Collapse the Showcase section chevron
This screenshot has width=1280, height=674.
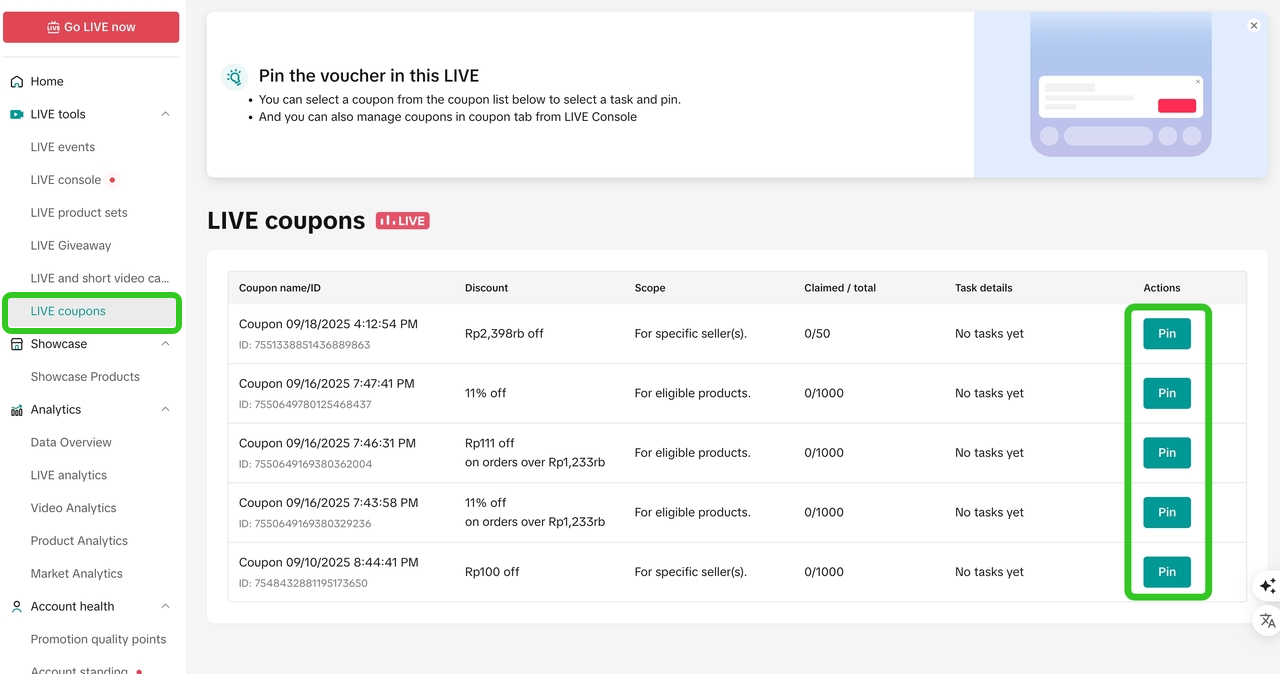[166, 344]
